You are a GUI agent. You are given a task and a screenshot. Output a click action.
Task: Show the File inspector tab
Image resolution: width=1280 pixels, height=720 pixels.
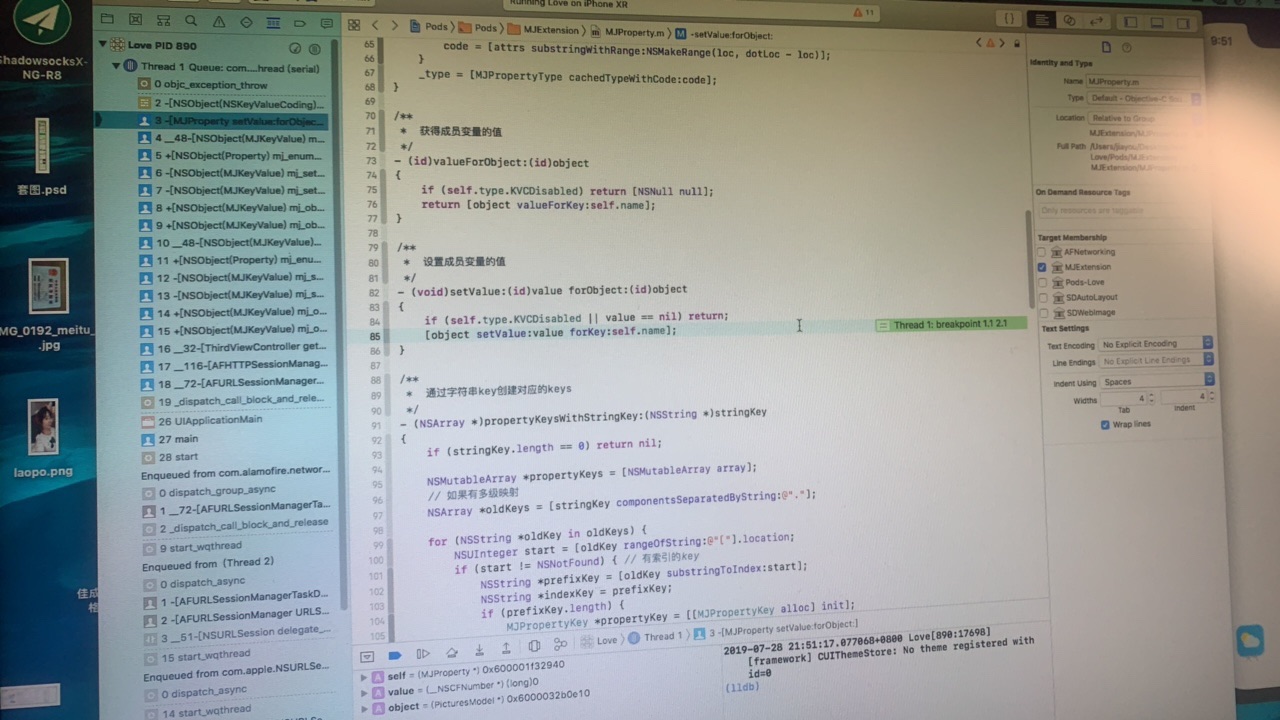click(x=1106, y=47)
